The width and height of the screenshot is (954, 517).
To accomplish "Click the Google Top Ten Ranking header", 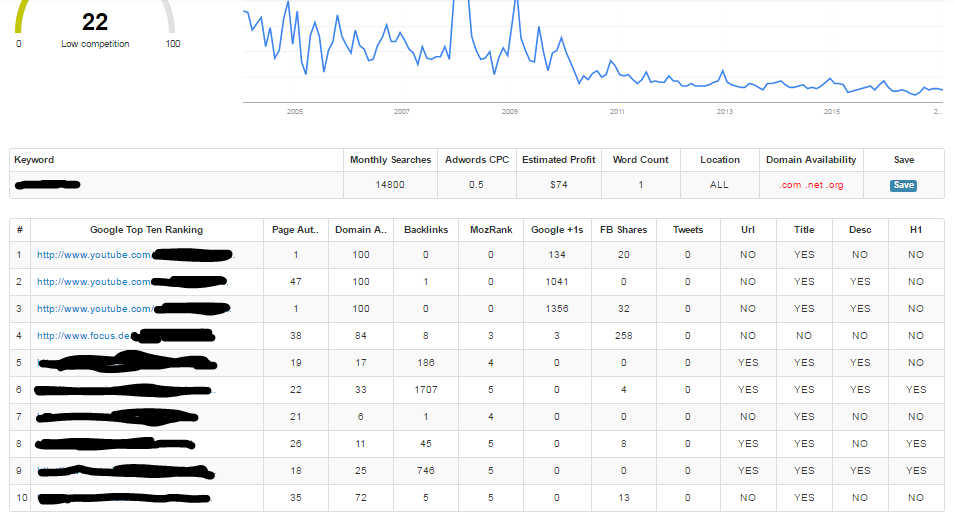I will pyautogui.click(x=147, y=230).
